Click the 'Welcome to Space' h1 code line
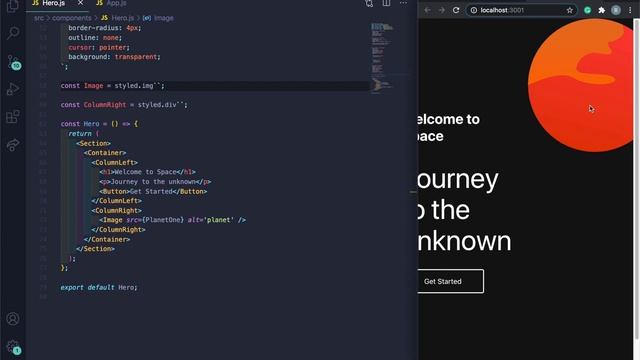The height and width of the screenshot is (360, 640). [147, 172]
